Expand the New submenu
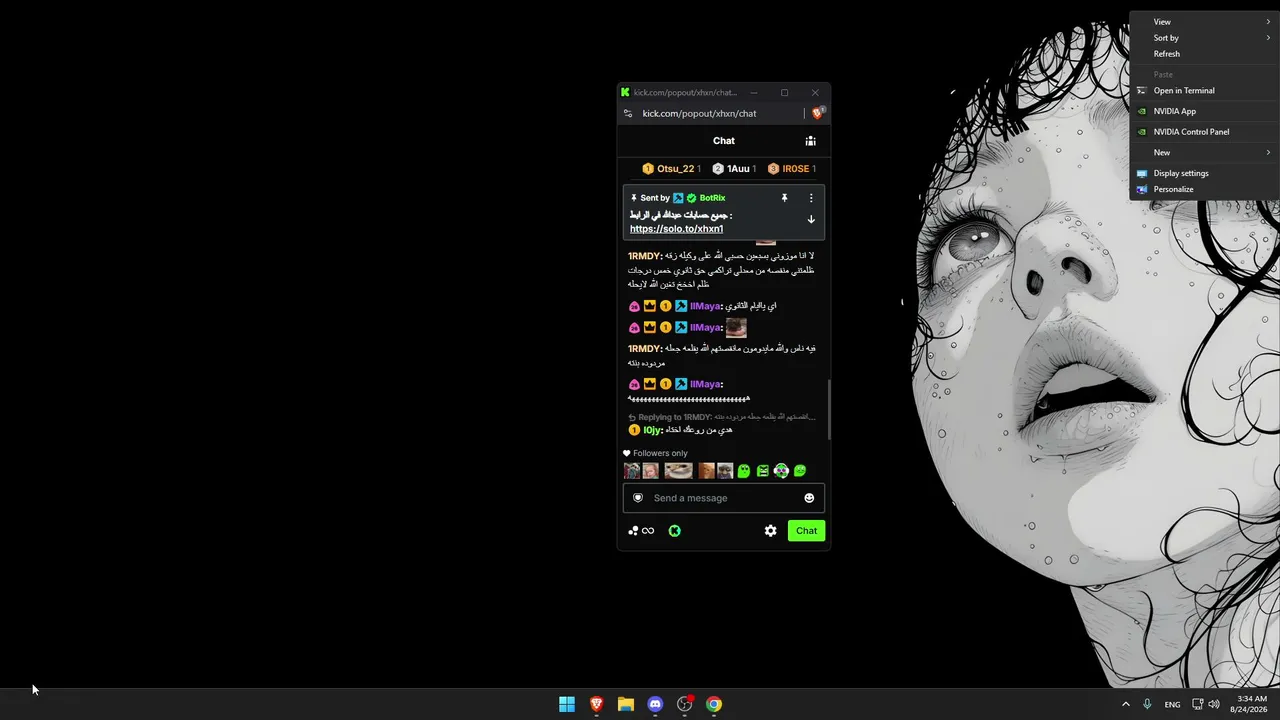The image size is (1280, 720). point(1202,153)
